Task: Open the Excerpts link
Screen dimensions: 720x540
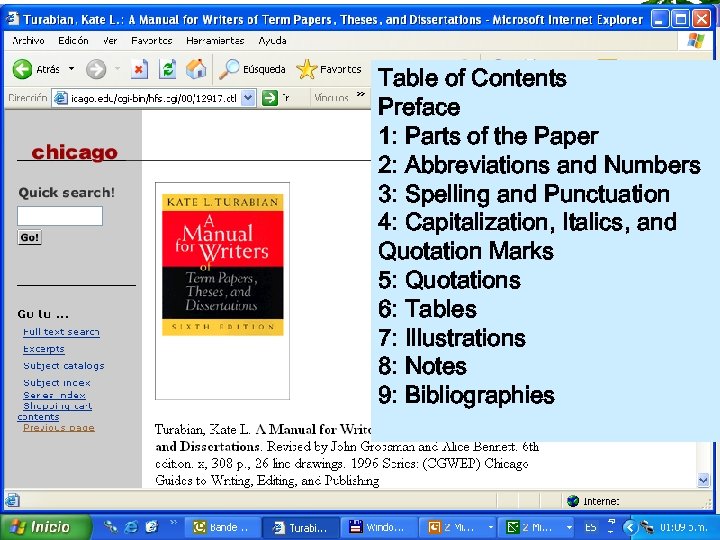Action: coord(44,349)
